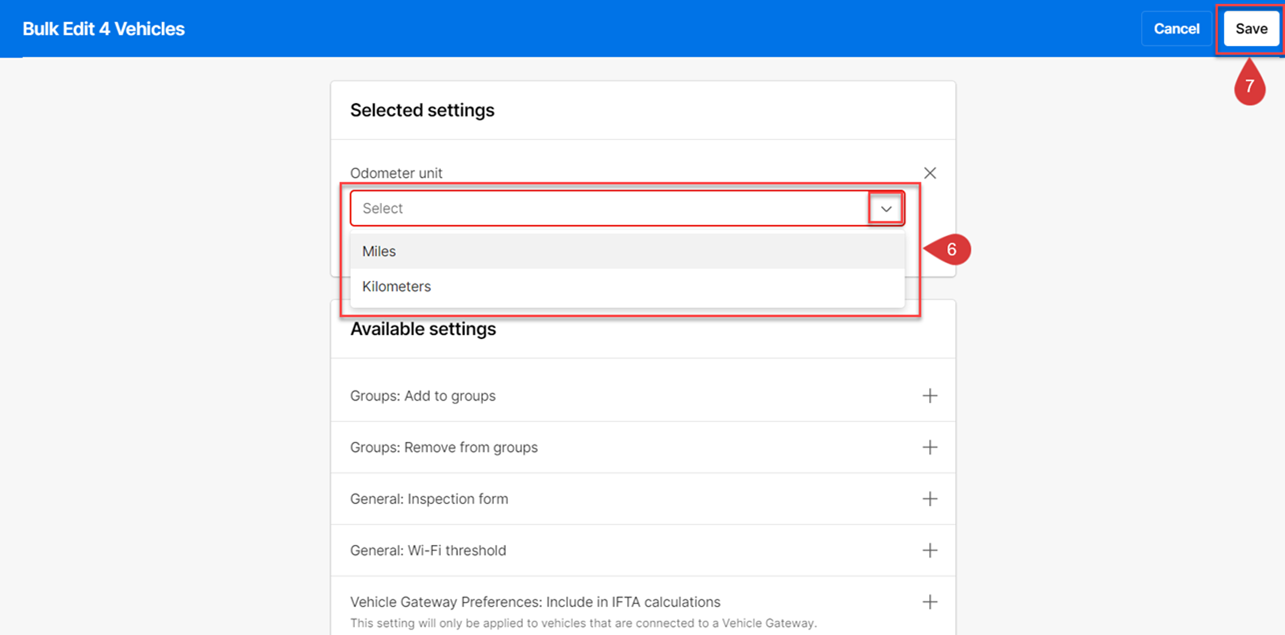Select the 'General: Wi-Fi threshold' row label
This screenshot has height=635, width=1285.
[x=428, y=551]
